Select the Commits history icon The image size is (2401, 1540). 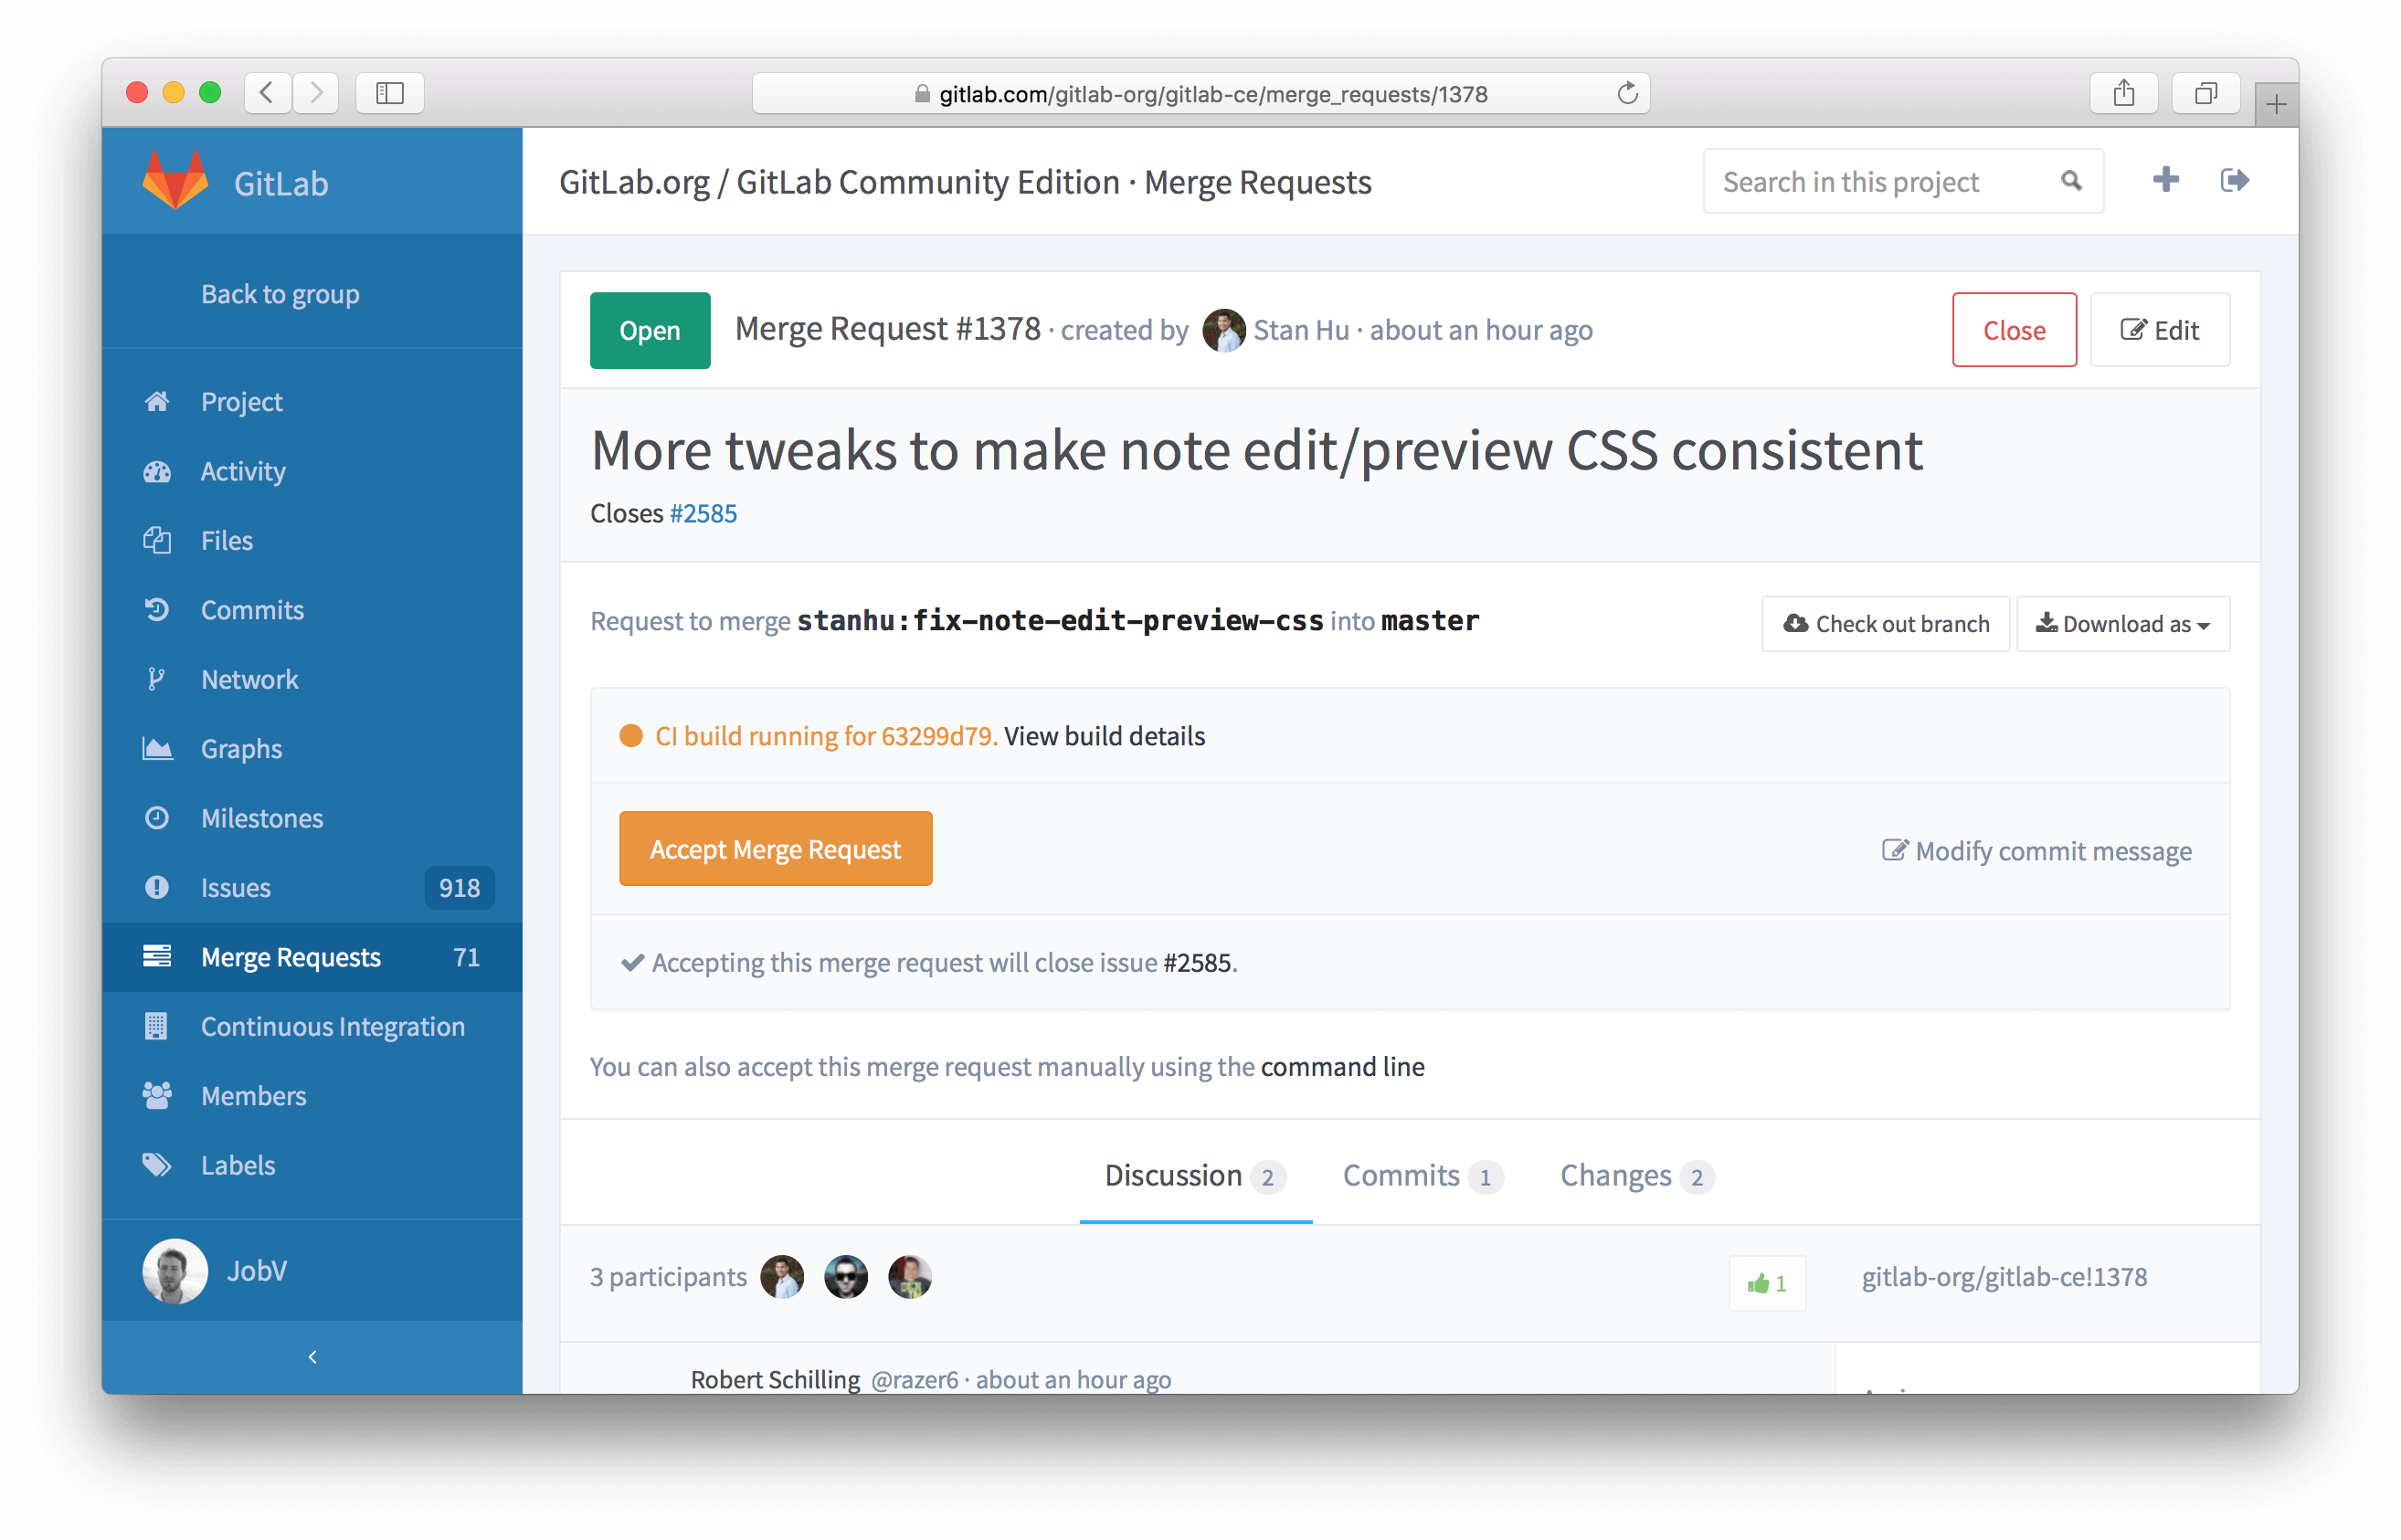[161, 609]
